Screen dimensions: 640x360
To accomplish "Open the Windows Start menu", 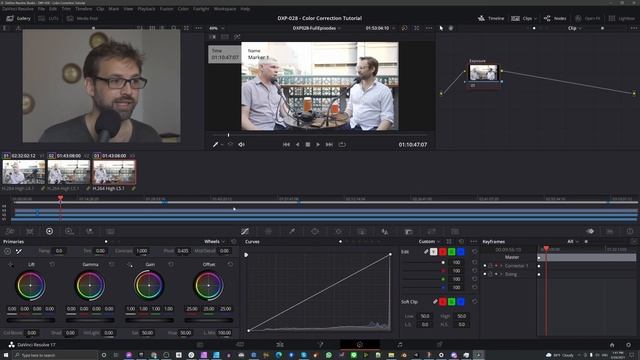I will 6,355.
